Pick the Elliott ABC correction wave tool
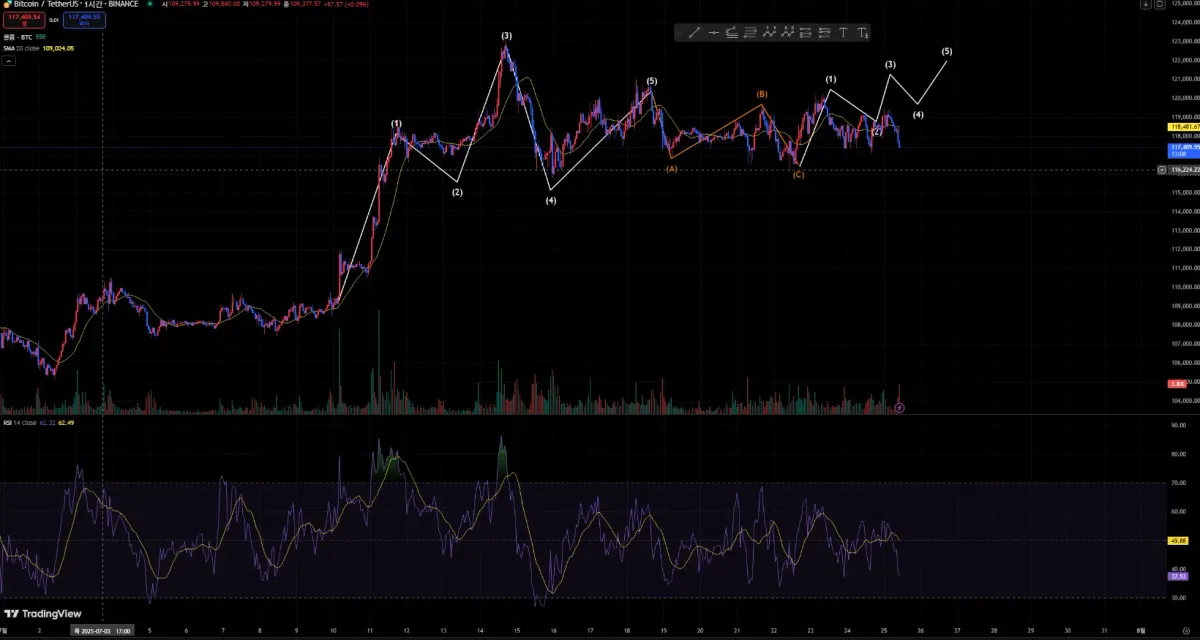This screenshot has width=1200, height=640. pyautogui.click(x=787, y=33)
